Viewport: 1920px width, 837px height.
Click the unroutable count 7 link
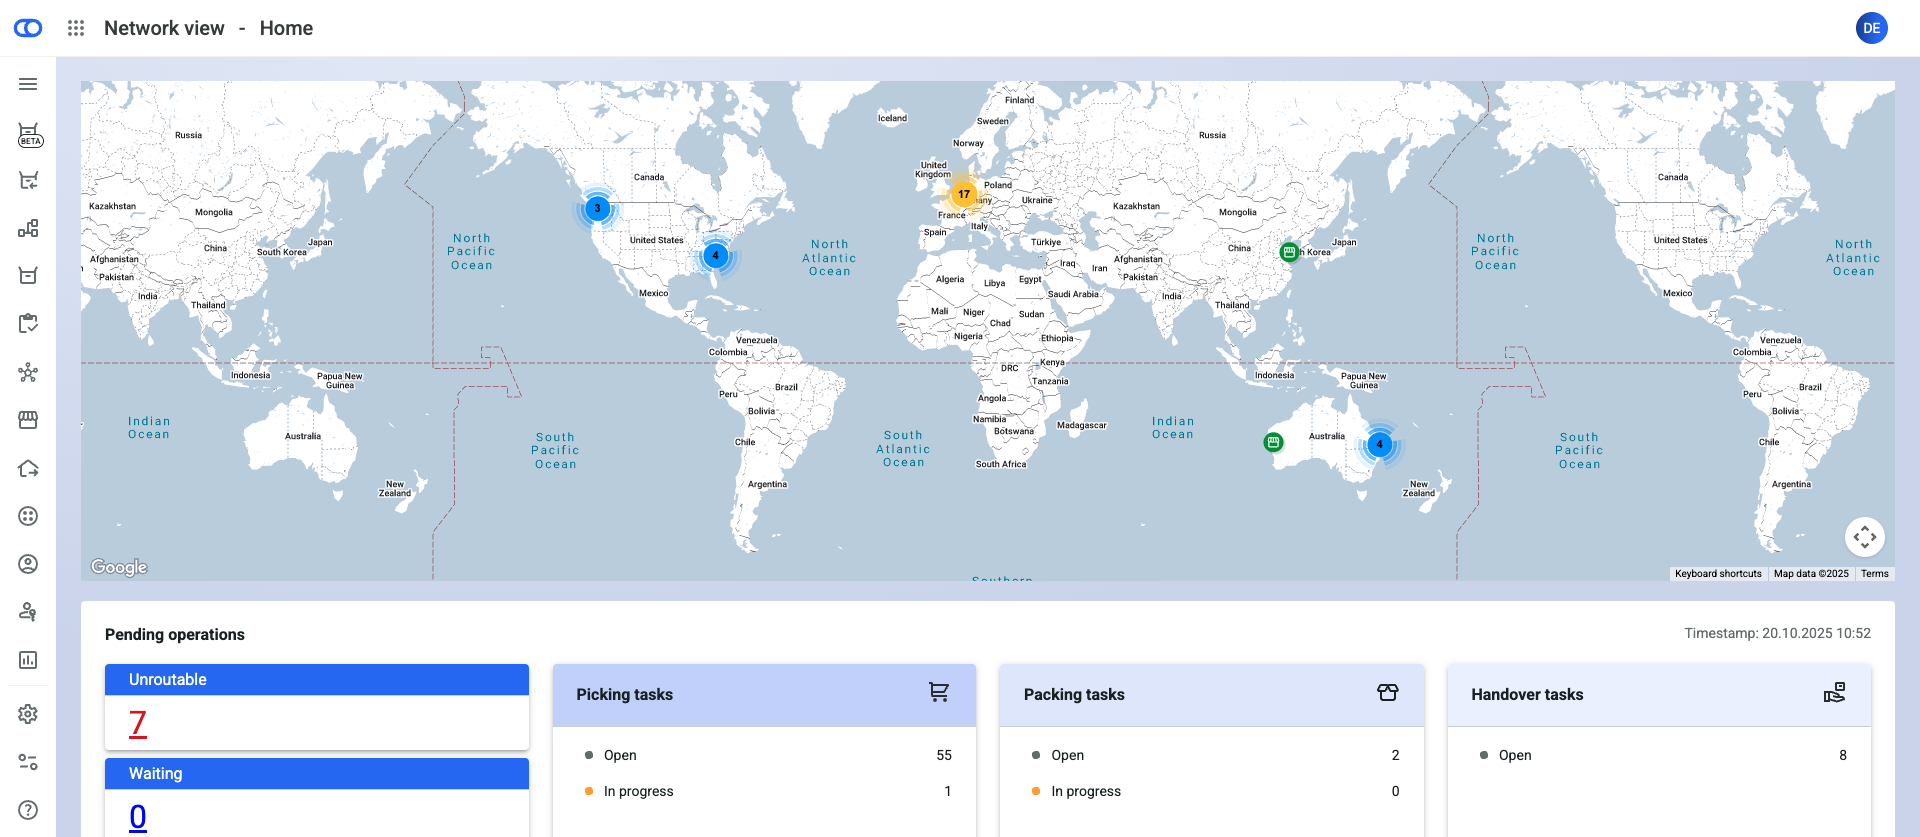point(138,722)
